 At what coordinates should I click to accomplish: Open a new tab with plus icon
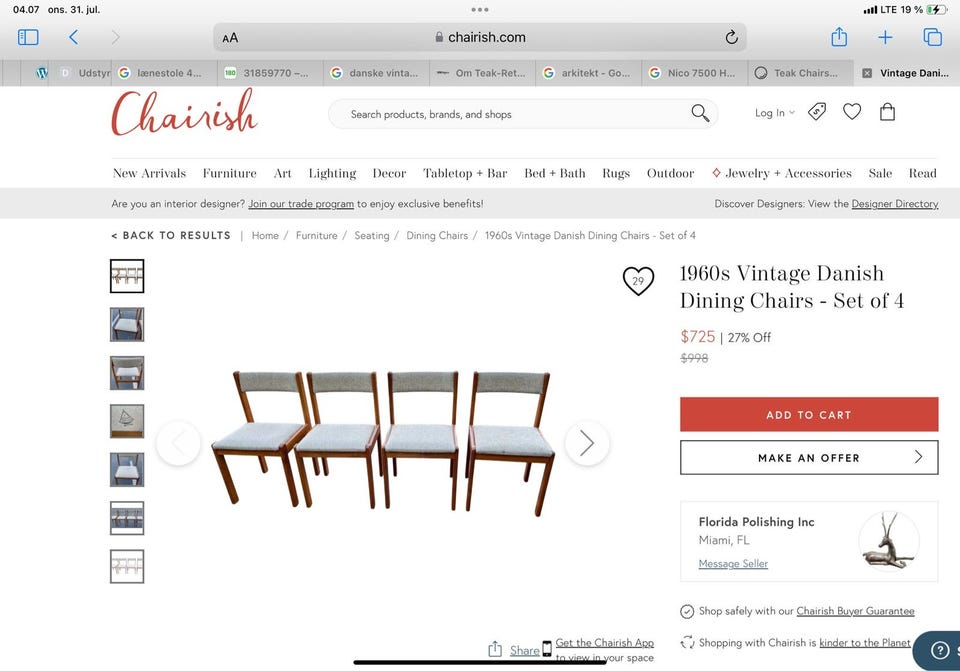pyautogui.click(x=885, y=37)
